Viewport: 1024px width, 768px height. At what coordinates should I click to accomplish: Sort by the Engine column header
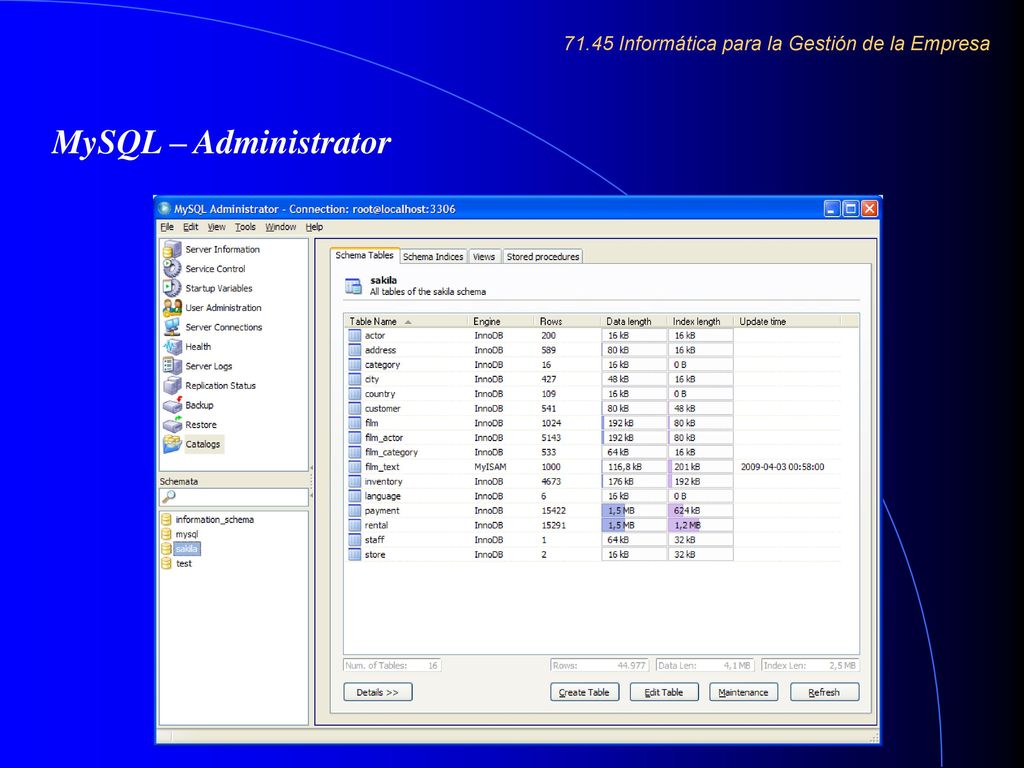point(501,321)
